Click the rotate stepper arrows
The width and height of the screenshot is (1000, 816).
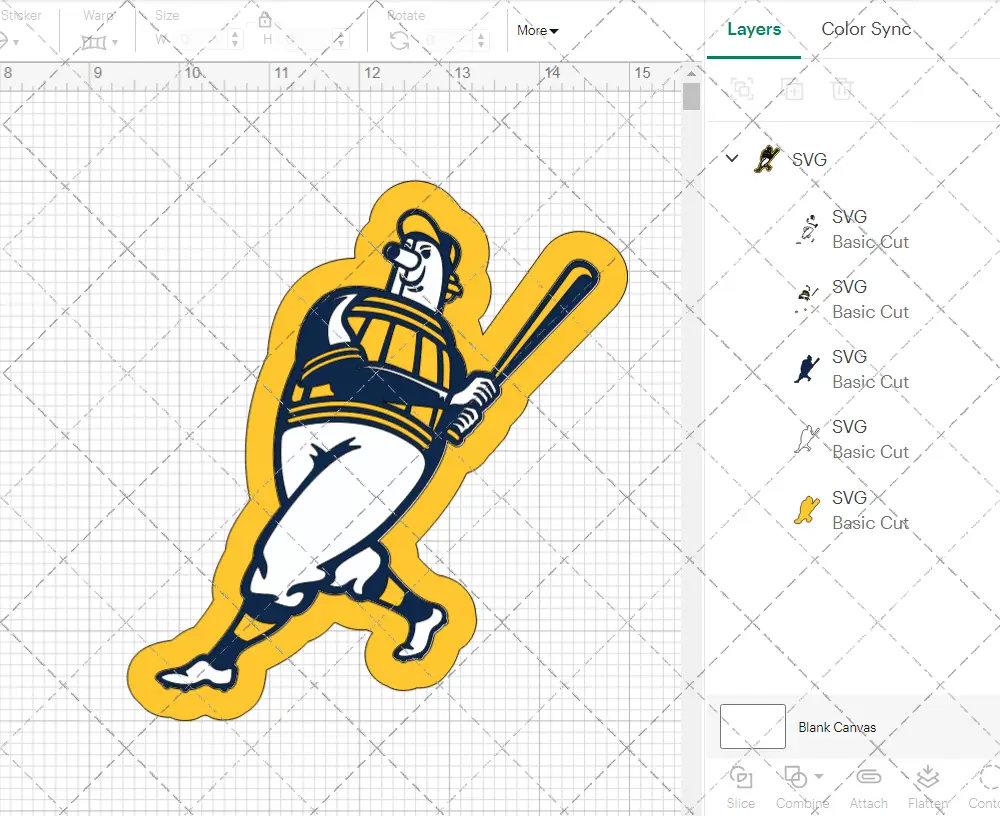point(481,40)
